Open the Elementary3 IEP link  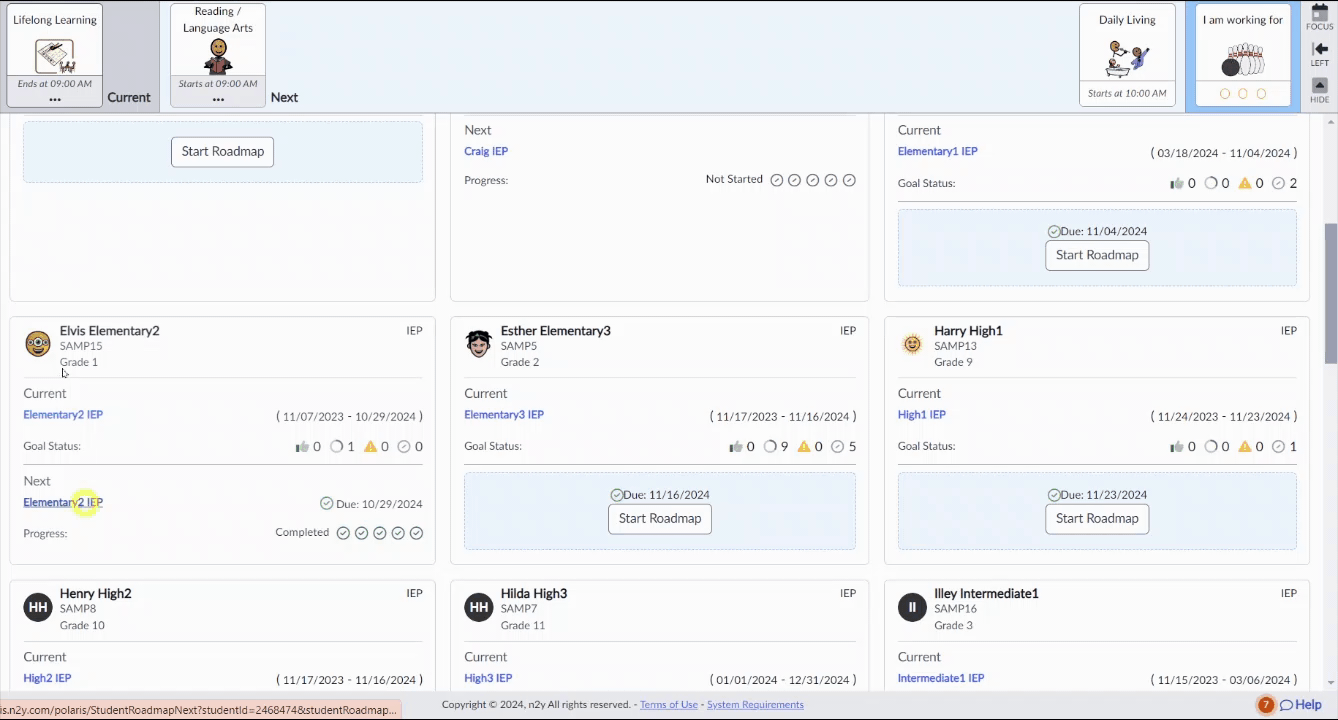pyautogui.click(x=504, y=415)
